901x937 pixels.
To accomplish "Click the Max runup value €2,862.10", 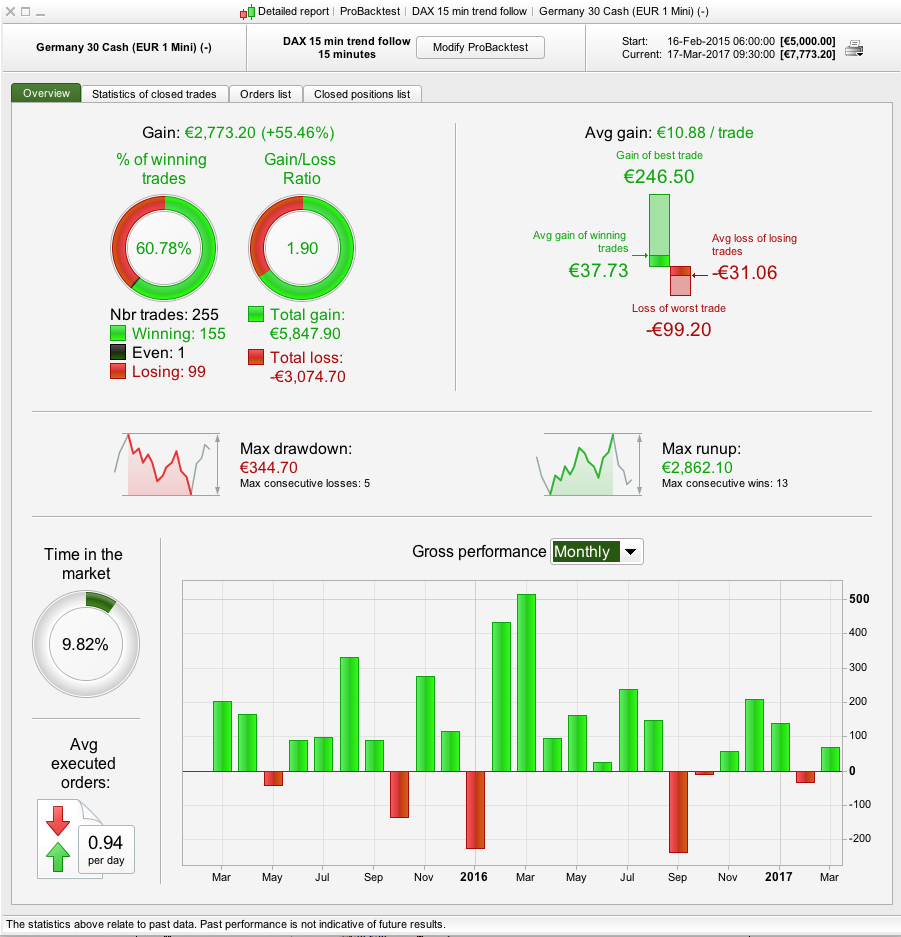I will [697, 467].
